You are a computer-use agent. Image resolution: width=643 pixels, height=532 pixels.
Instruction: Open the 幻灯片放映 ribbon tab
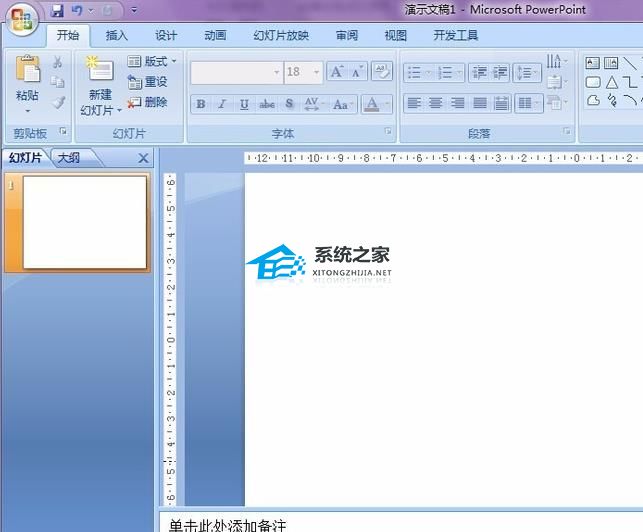coord(281,36)
